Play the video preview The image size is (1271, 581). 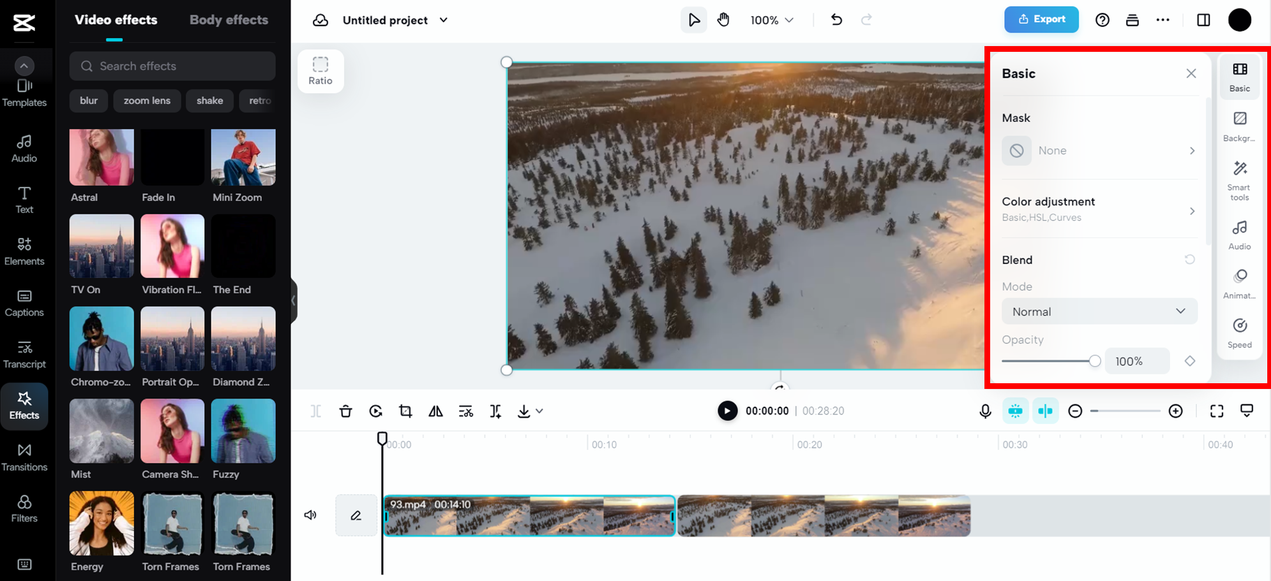pos(727,410)
